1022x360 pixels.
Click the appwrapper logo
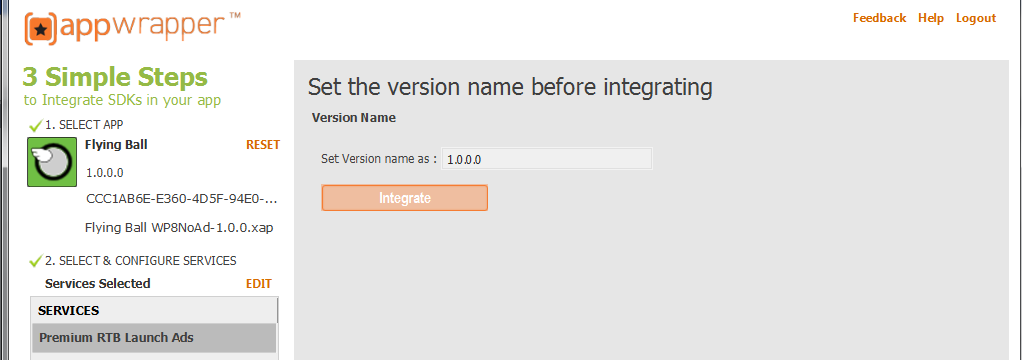click(132, 27)
